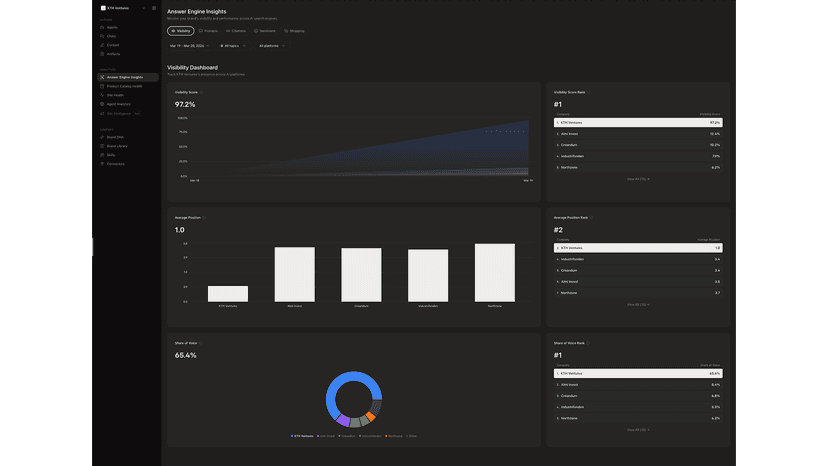Image resolution: width=828 pixels, height=466 pixels.
Task: Open the All platforms filter dropdown
Action: [x=272, y=46]
